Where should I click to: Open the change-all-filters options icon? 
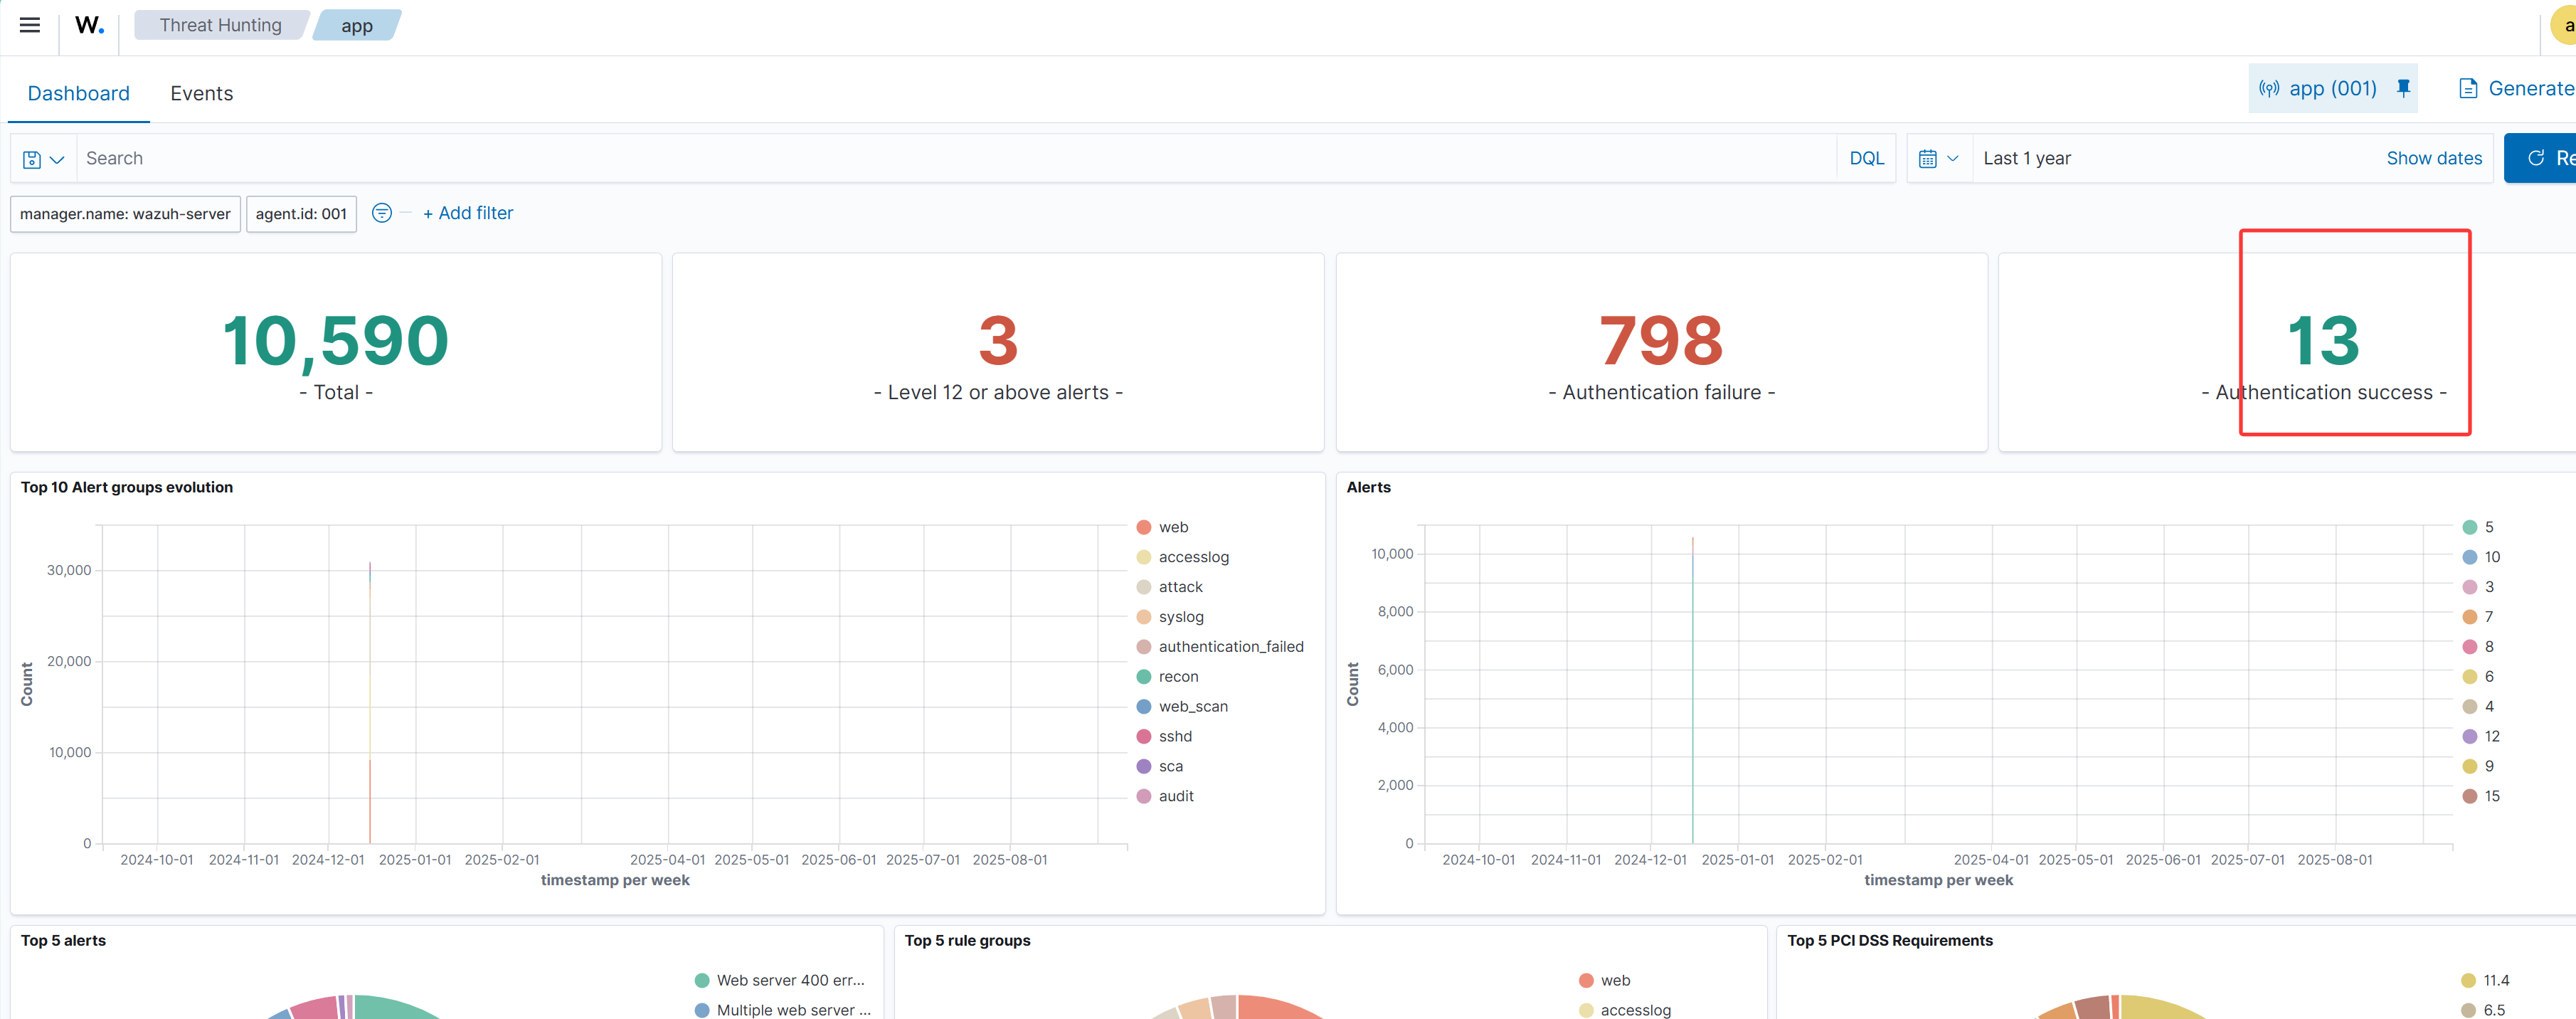tap(381, 213)
